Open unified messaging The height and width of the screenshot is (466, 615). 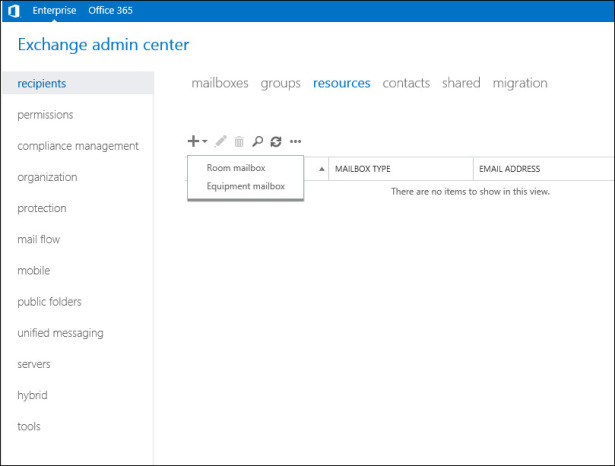[60, 333]
